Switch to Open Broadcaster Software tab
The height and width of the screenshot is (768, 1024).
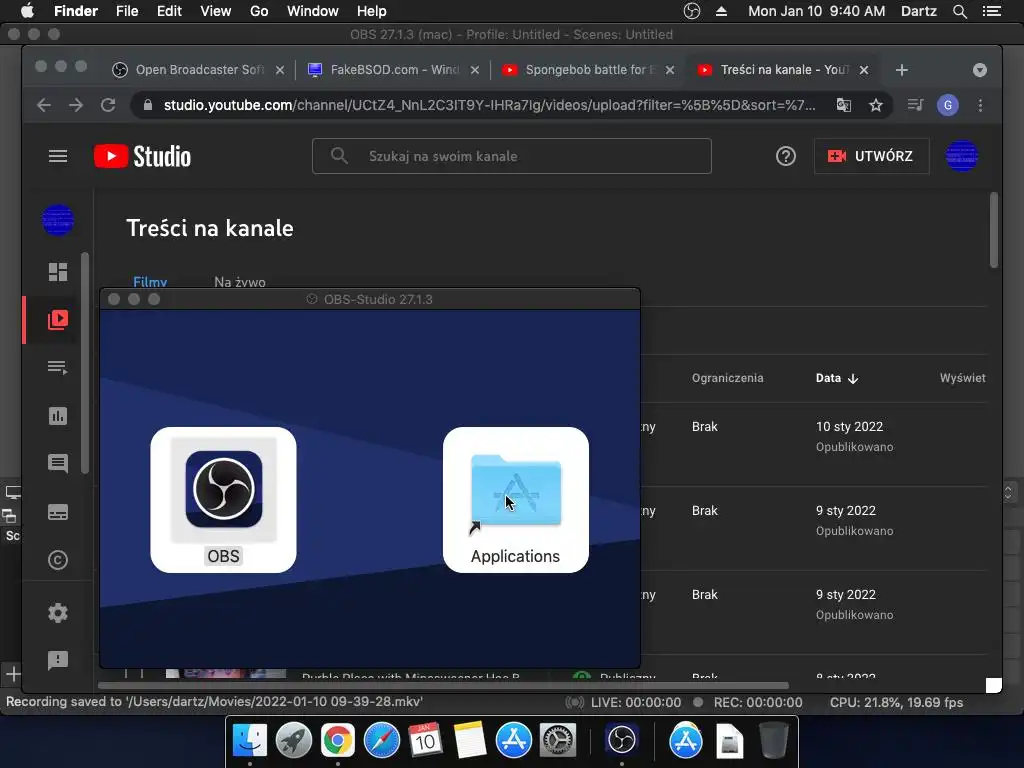pyautogui.click(x=198, y=70)
